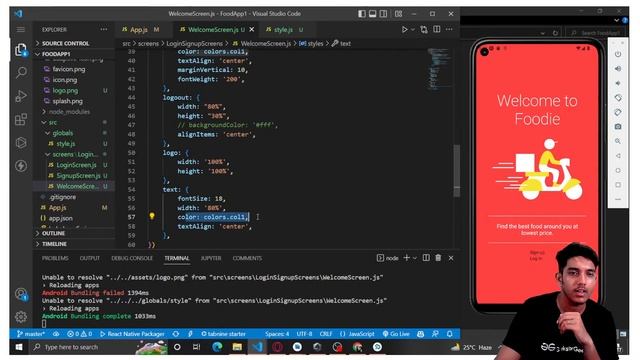
Task: Open the JUPYTER panel tab
Action: pyautogui.click(x=211, y=258)
